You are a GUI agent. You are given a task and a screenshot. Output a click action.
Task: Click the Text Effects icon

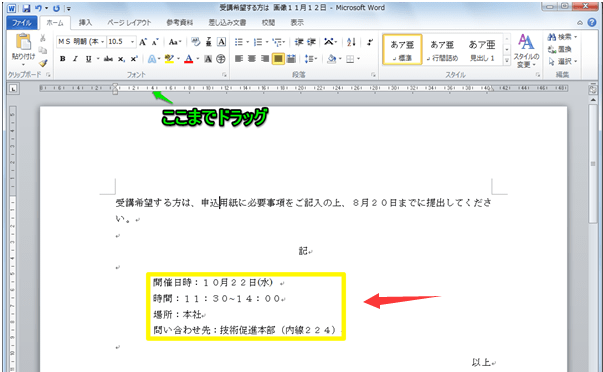pos(152,59)
